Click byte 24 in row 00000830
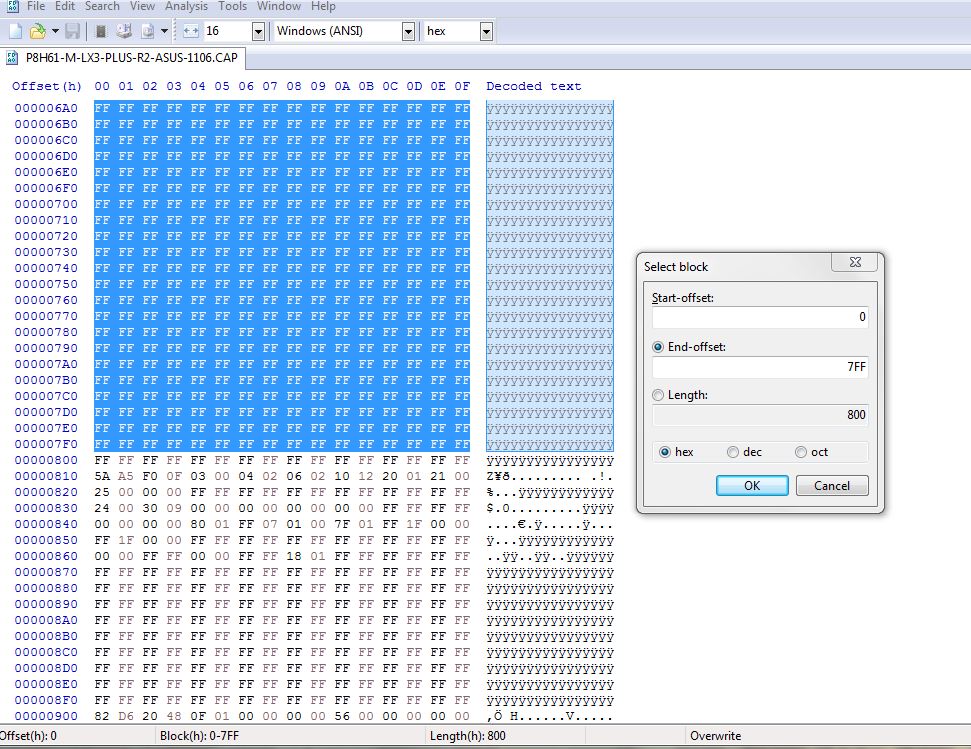 102,508
